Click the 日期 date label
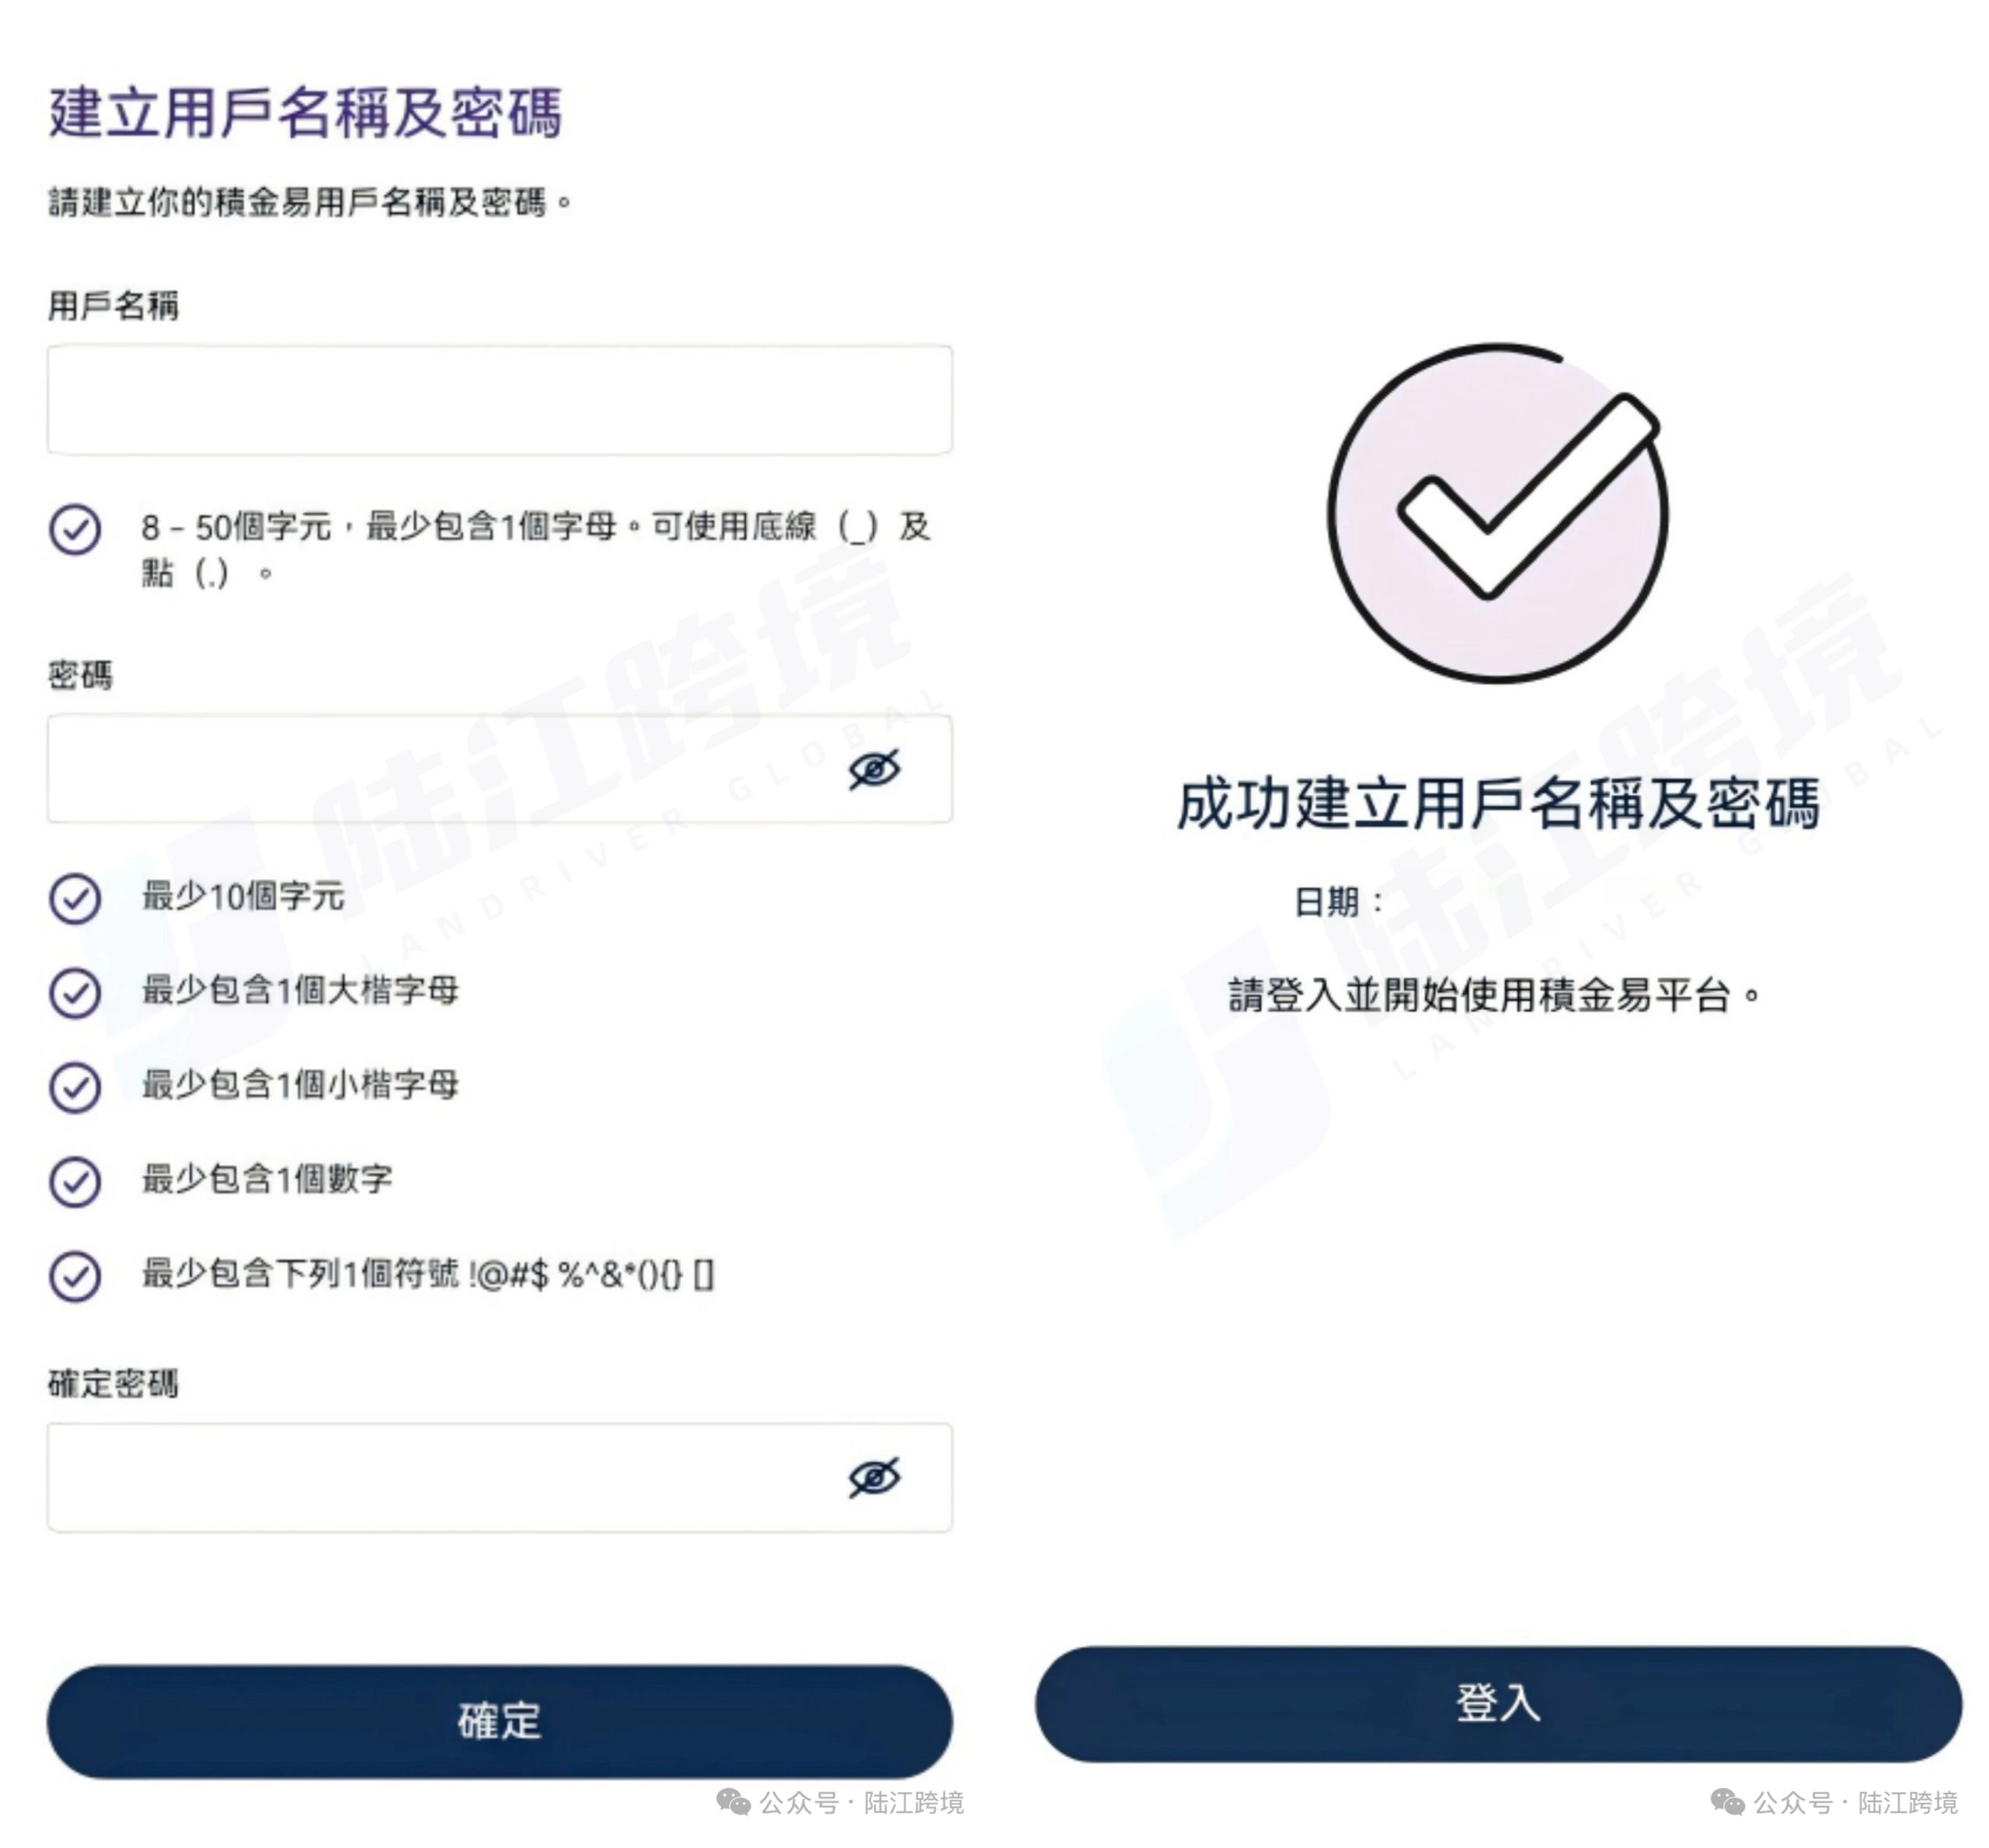 [1337, 902]
